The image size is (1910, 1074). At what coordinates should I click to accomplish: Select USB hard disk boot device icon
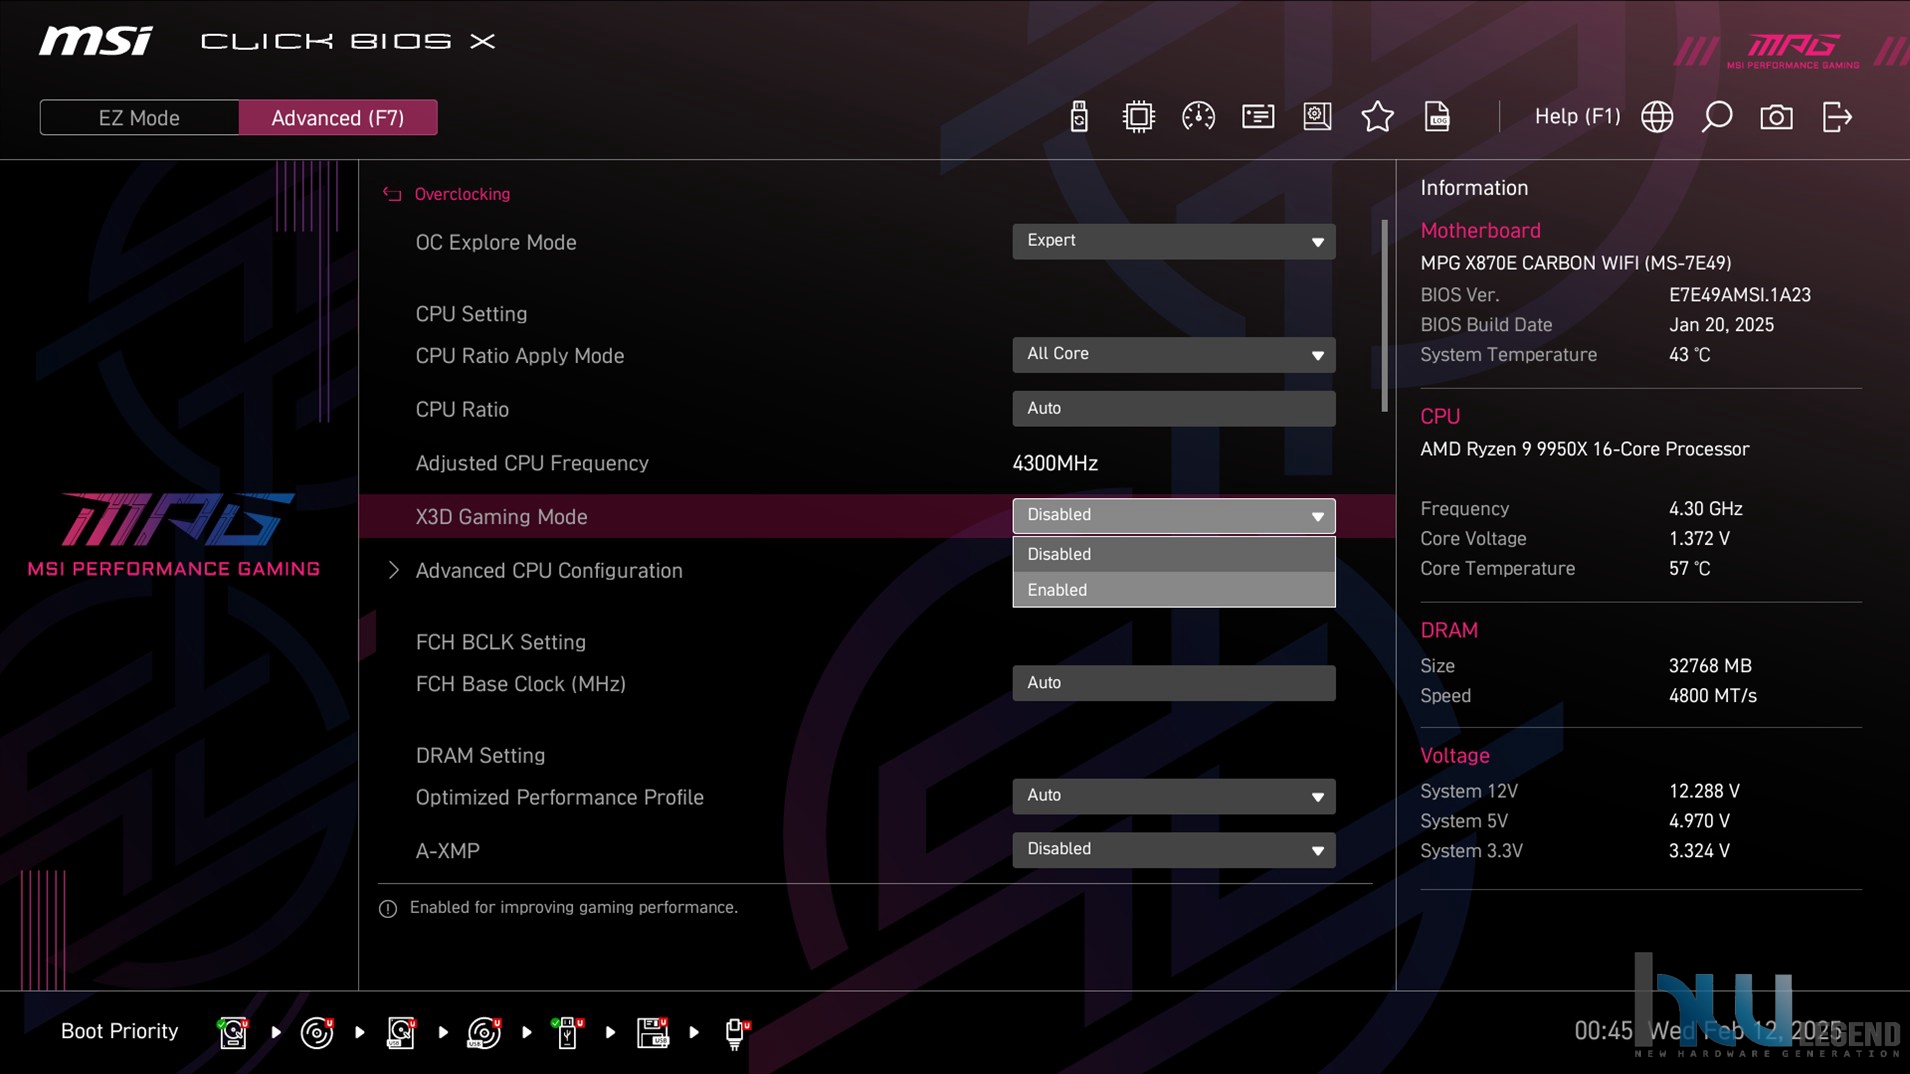(x=401, y=1032)
